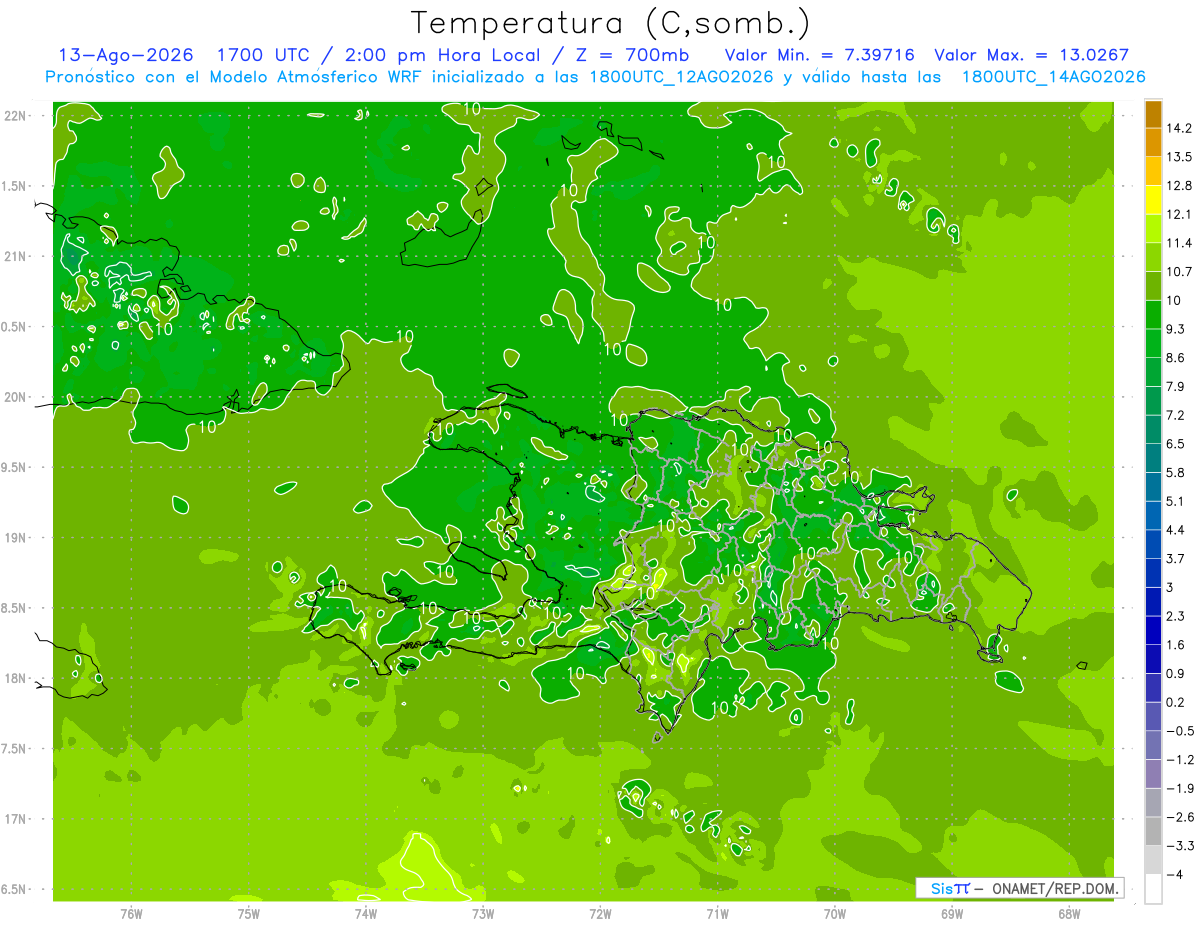The height and width of the screenshot is (927, 1200).
Task: Click the '72W' longitude label
Action: [x=600, y=913]
